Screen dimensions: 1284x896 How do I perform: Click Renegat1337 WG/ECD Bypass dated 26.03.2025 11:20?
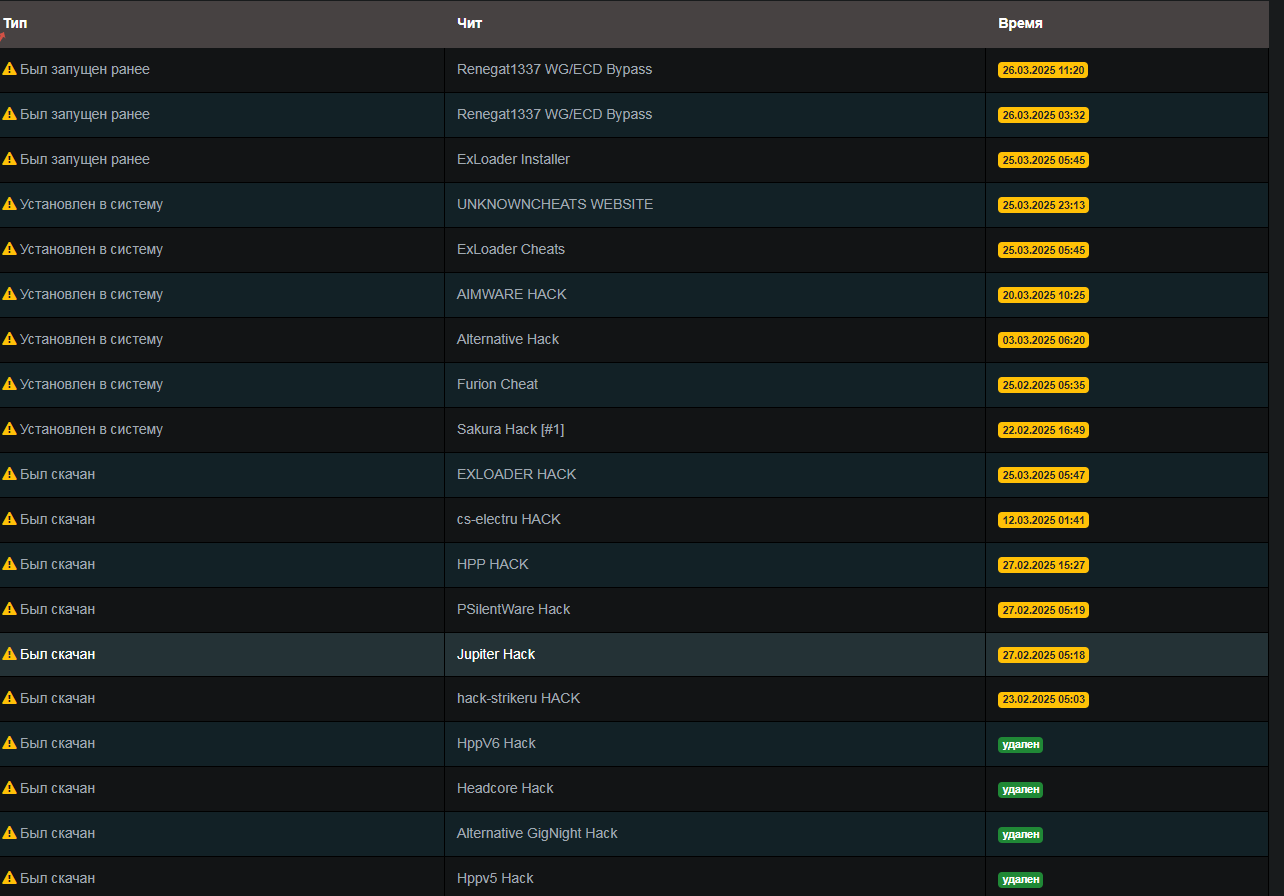[554, 69]
